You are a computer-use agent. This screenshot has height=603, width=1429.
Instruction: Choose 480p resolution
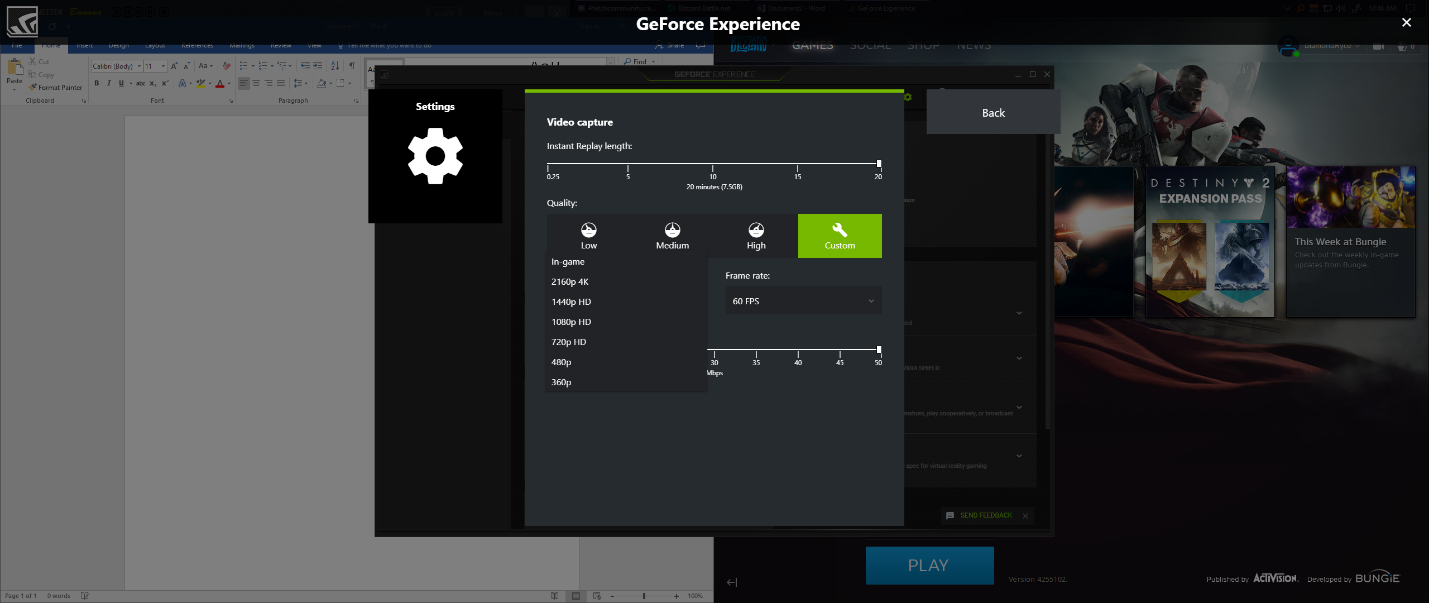pos(626,362)
